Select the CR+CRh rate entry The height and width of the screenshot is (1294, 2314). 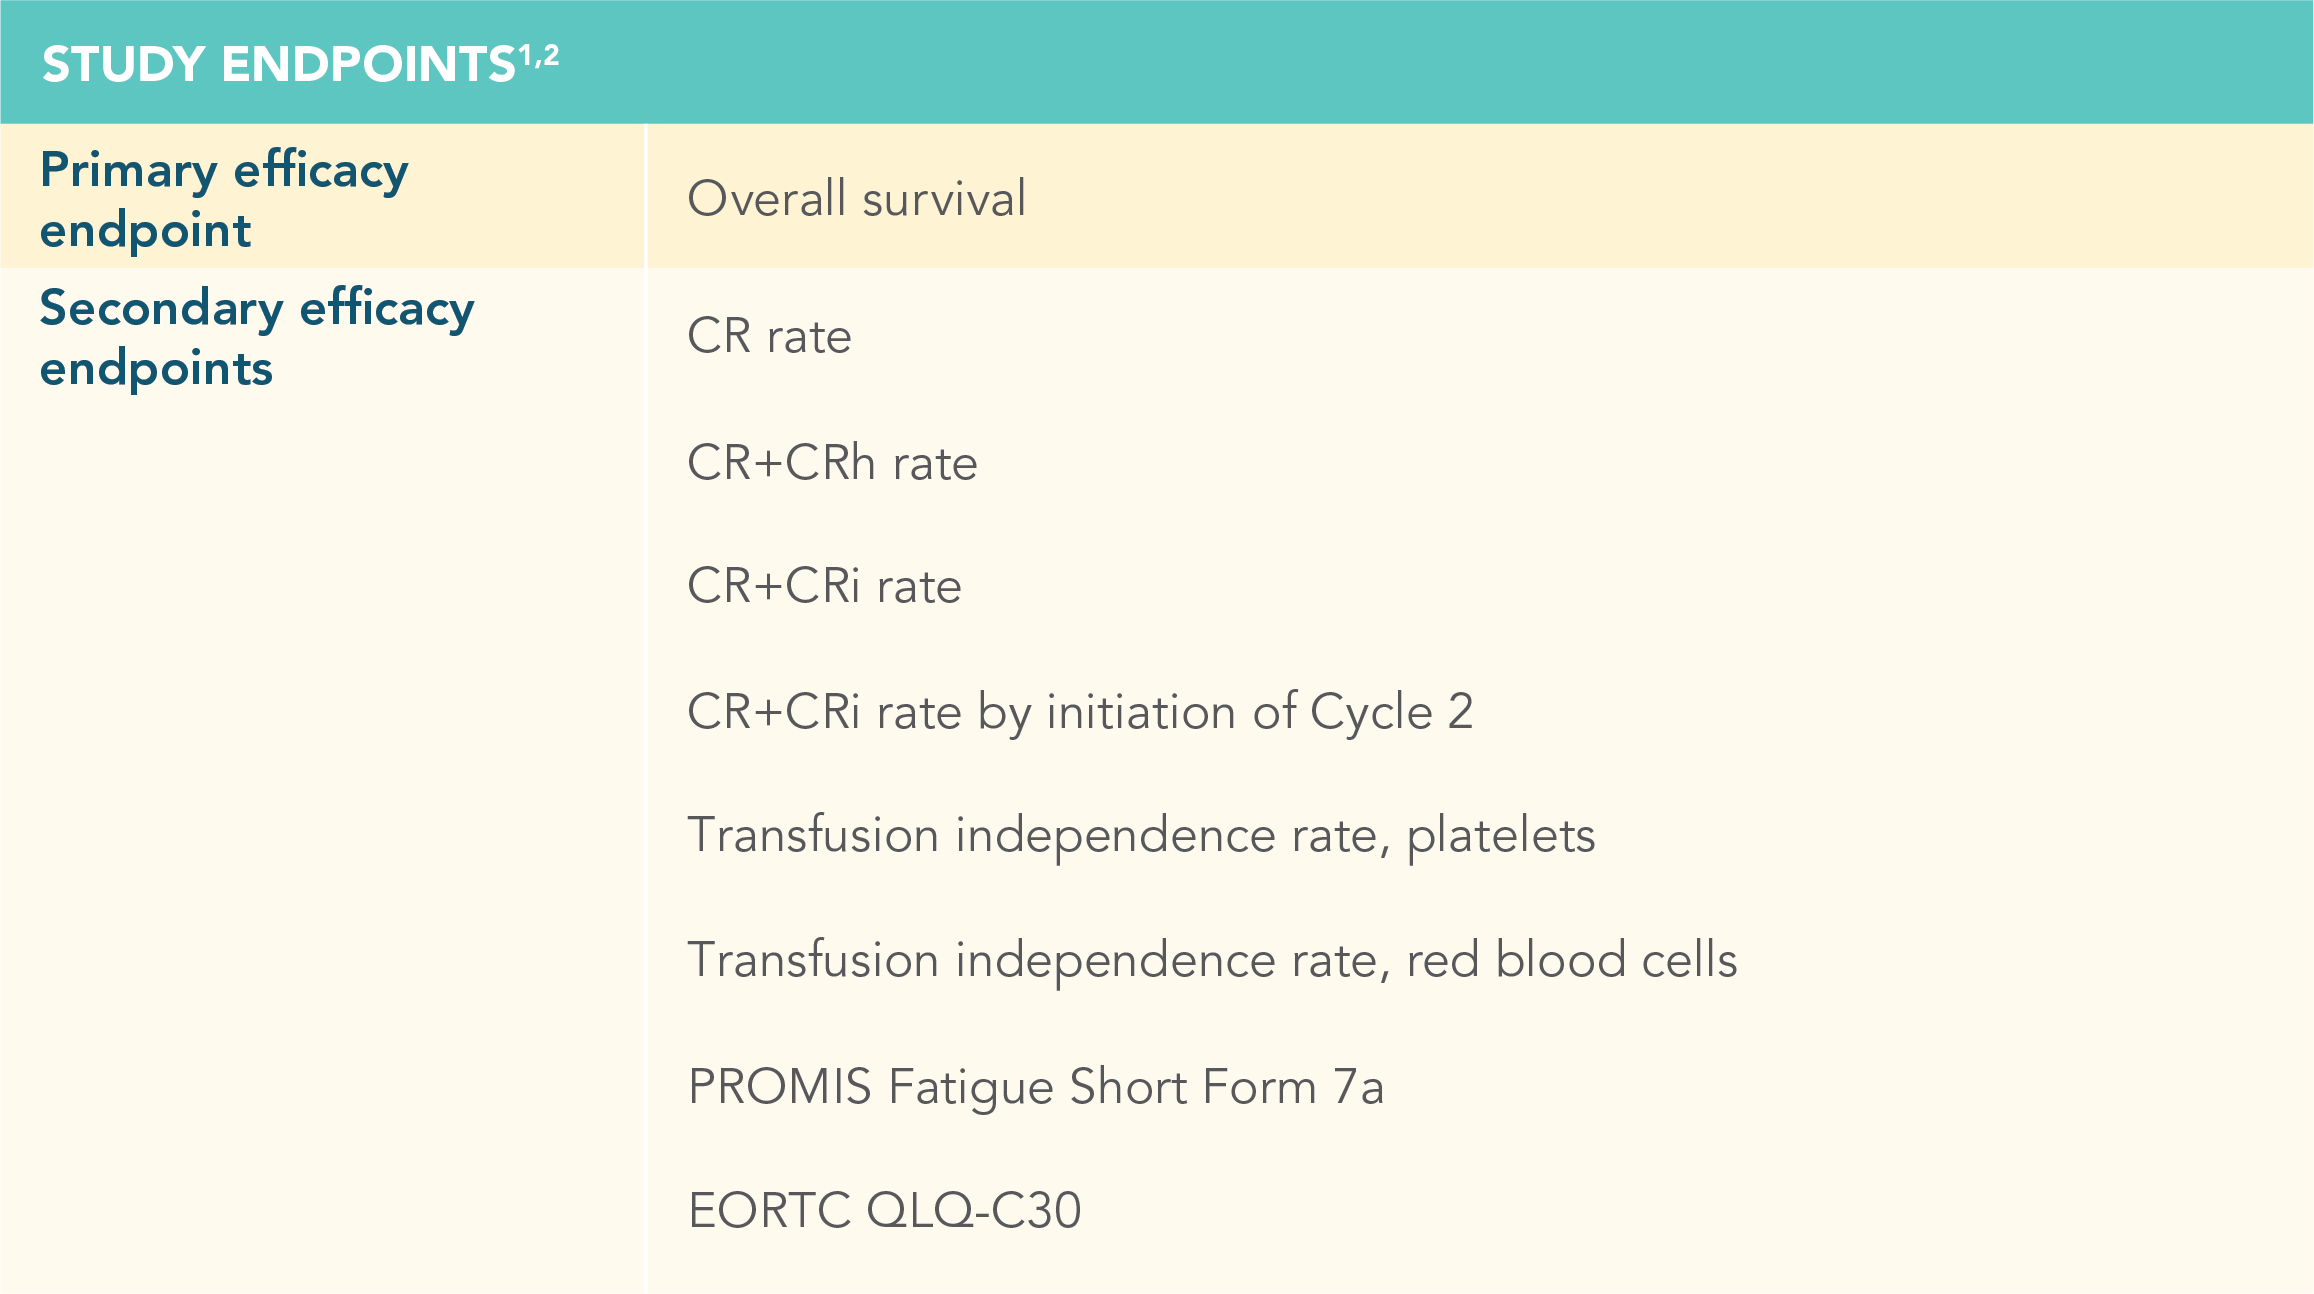tap(832, 463)
